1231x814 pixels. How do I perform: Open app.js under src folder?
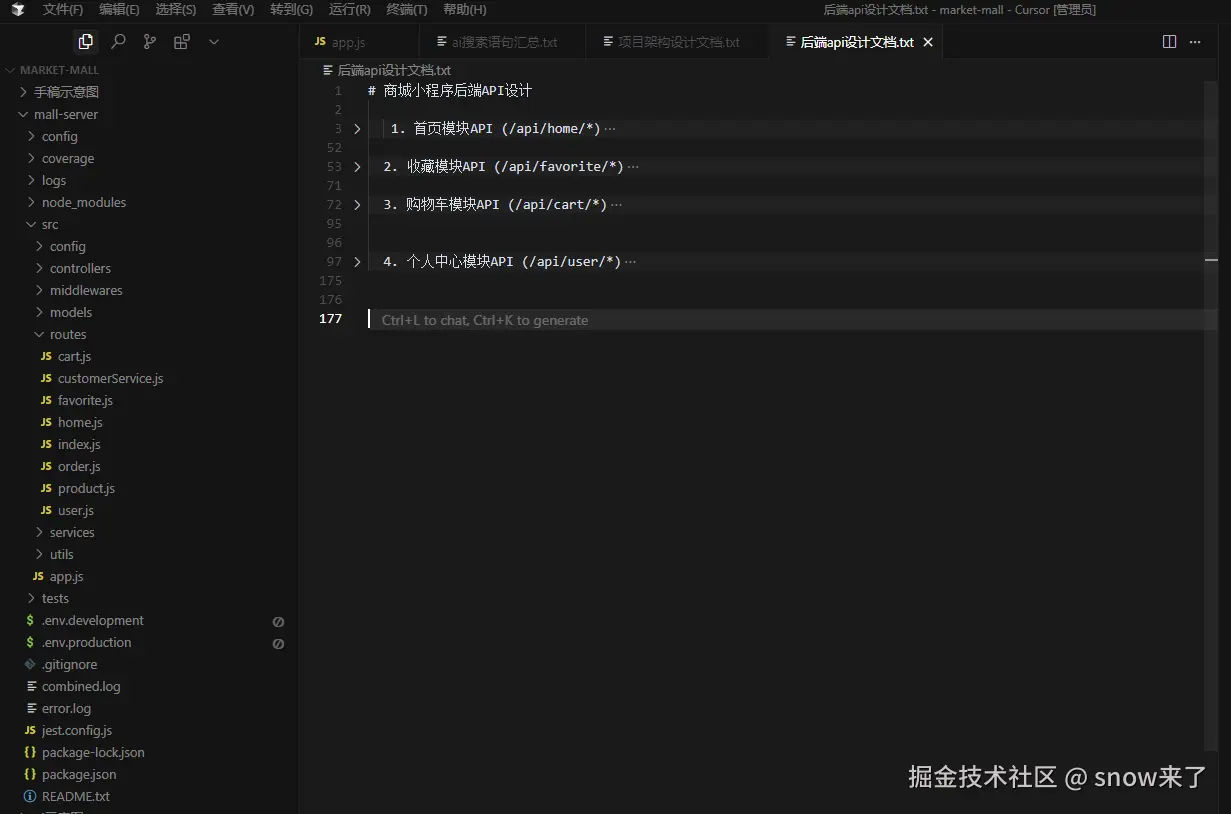(x=66, y=576)
